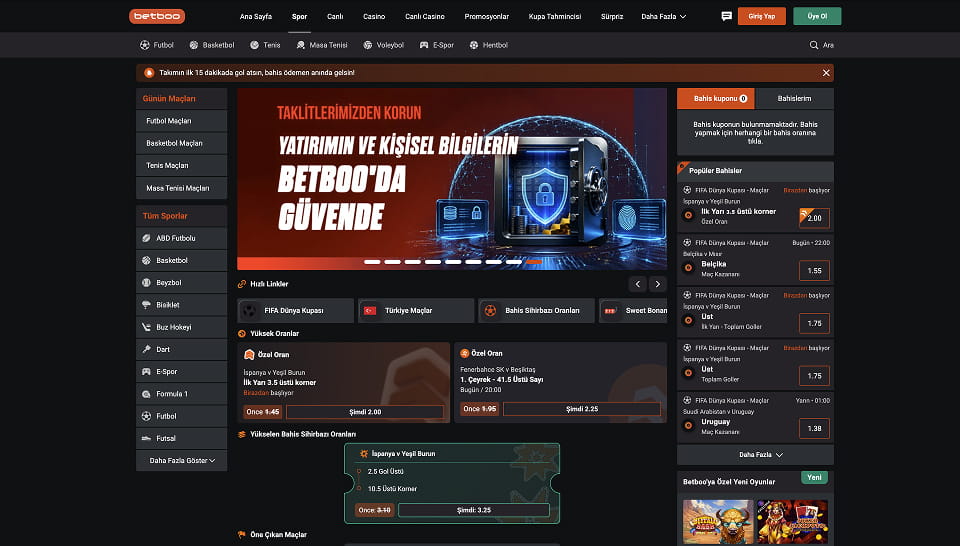The height and width of the screenshot is (546, 960).
Task: Click the Ara search field
Action: click(822, 45)
